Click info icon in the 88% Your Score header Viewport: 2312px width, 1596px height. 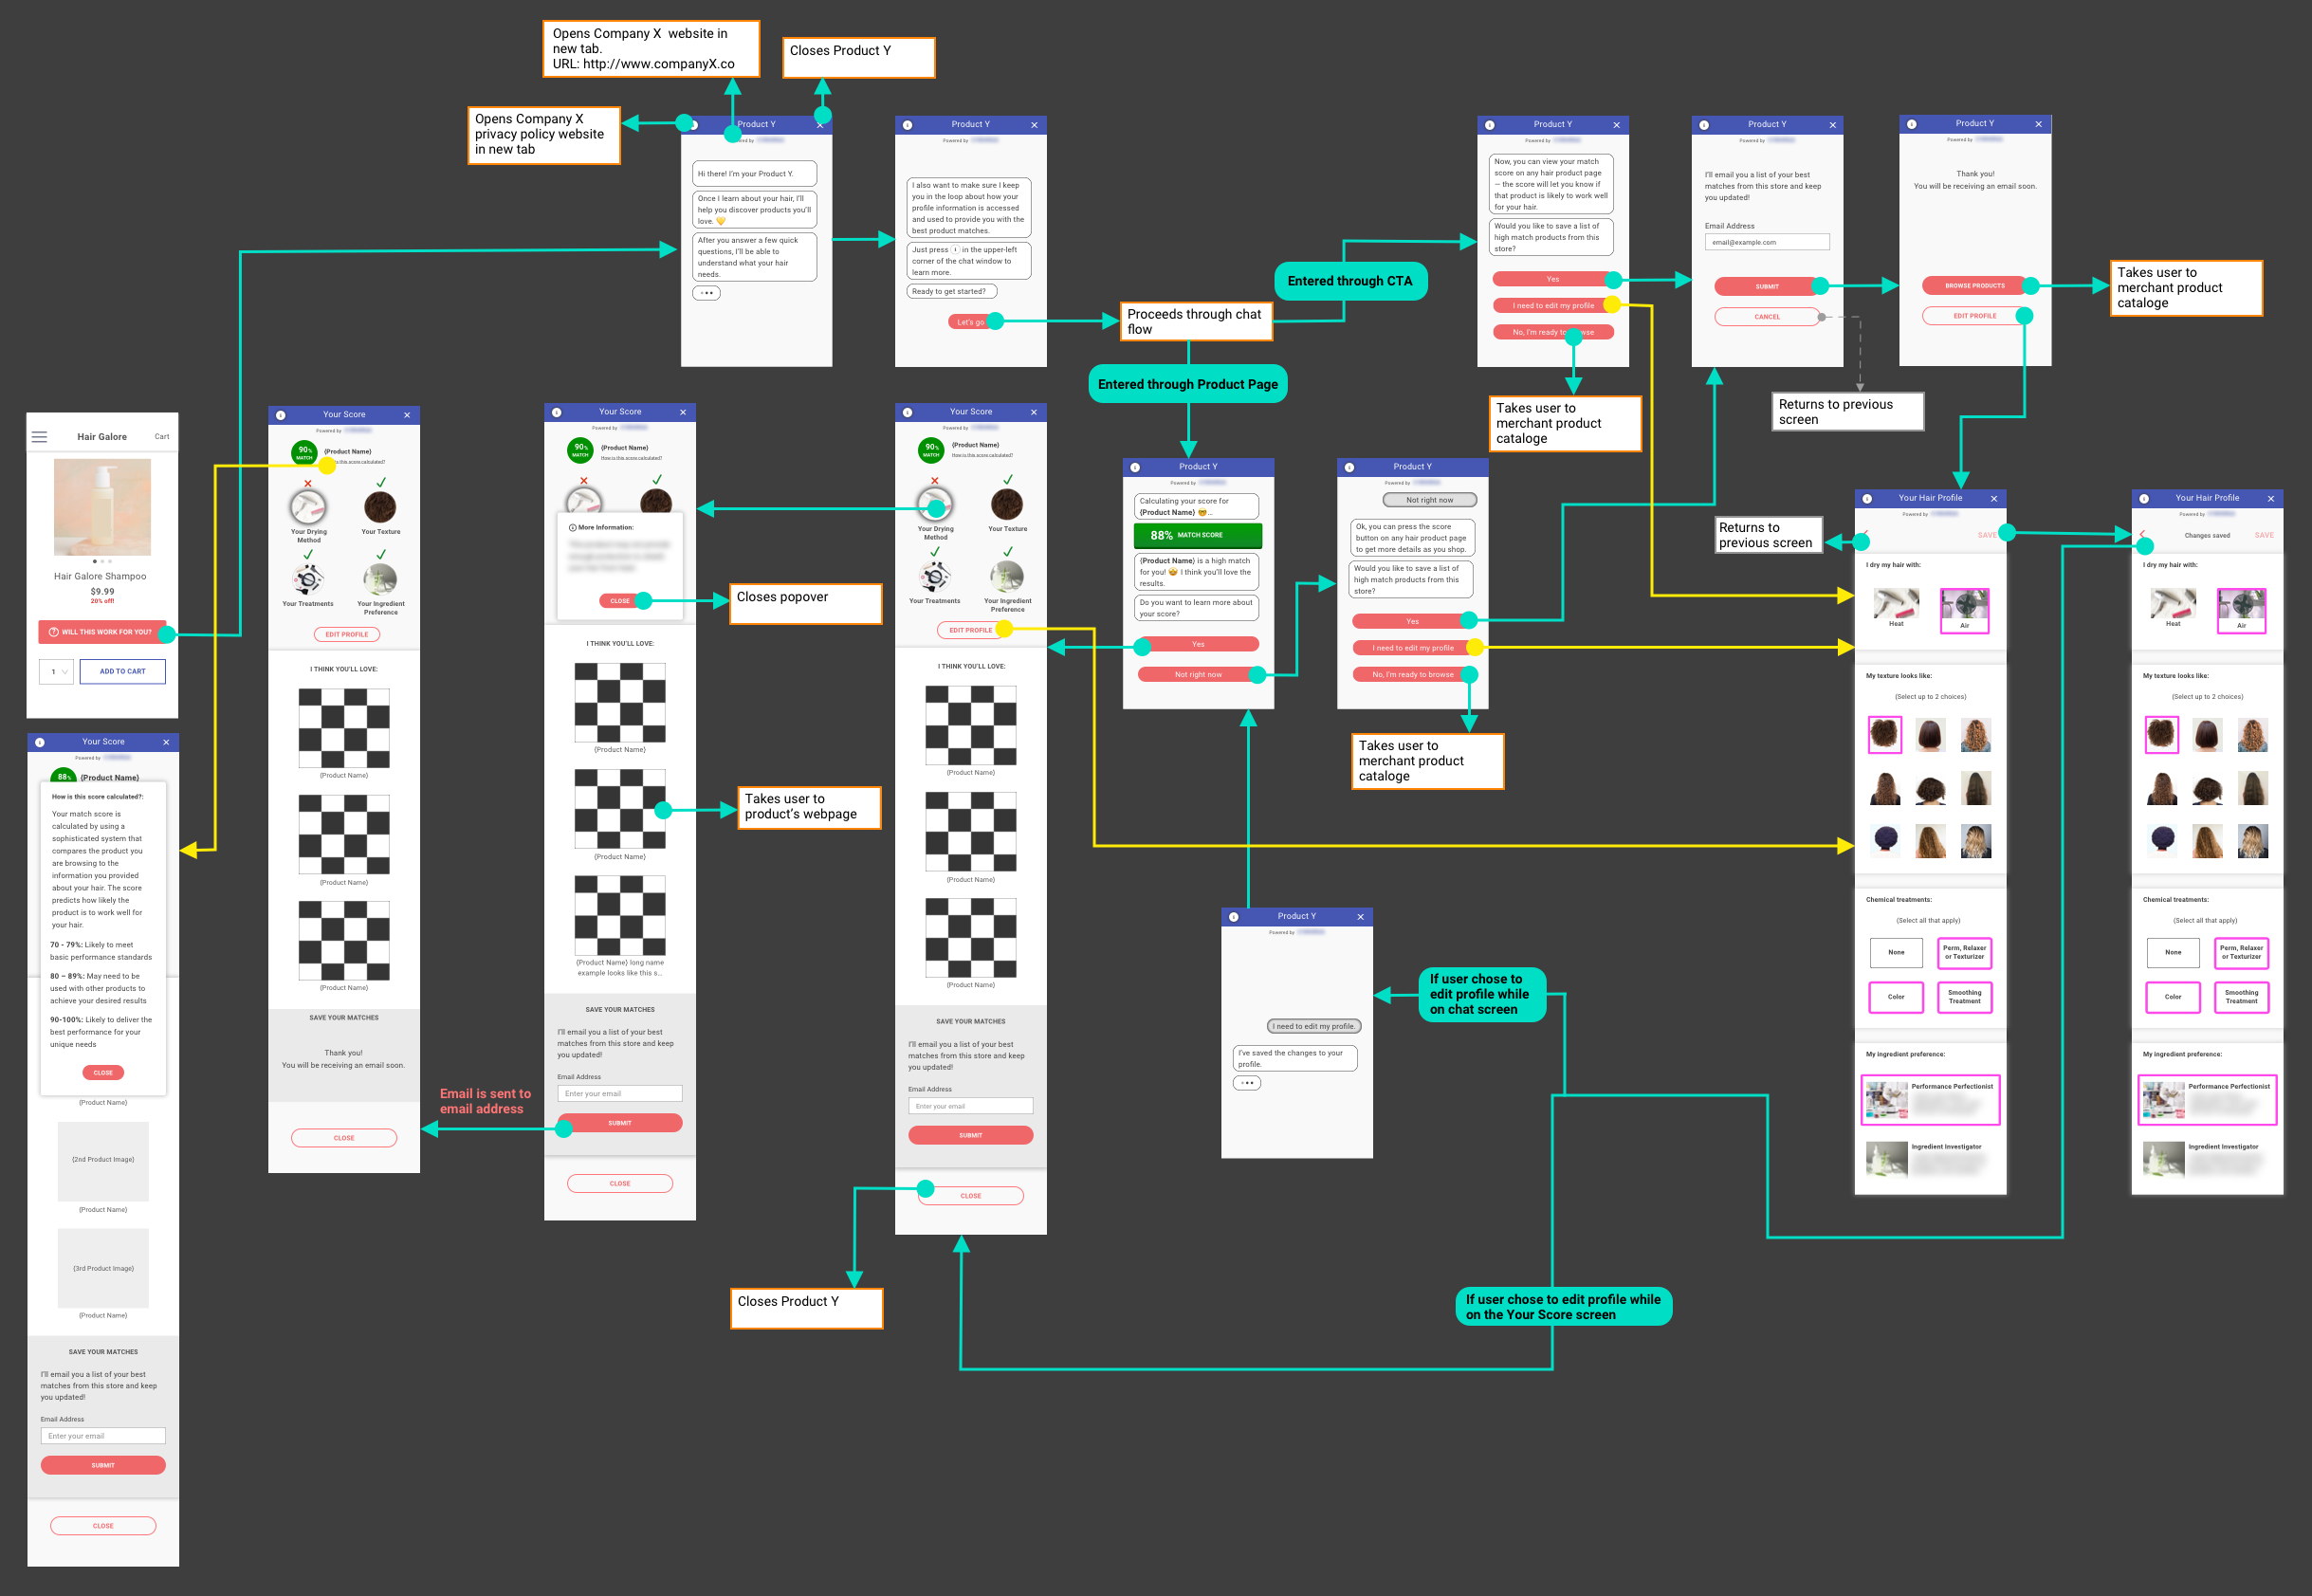pos(40,743)
